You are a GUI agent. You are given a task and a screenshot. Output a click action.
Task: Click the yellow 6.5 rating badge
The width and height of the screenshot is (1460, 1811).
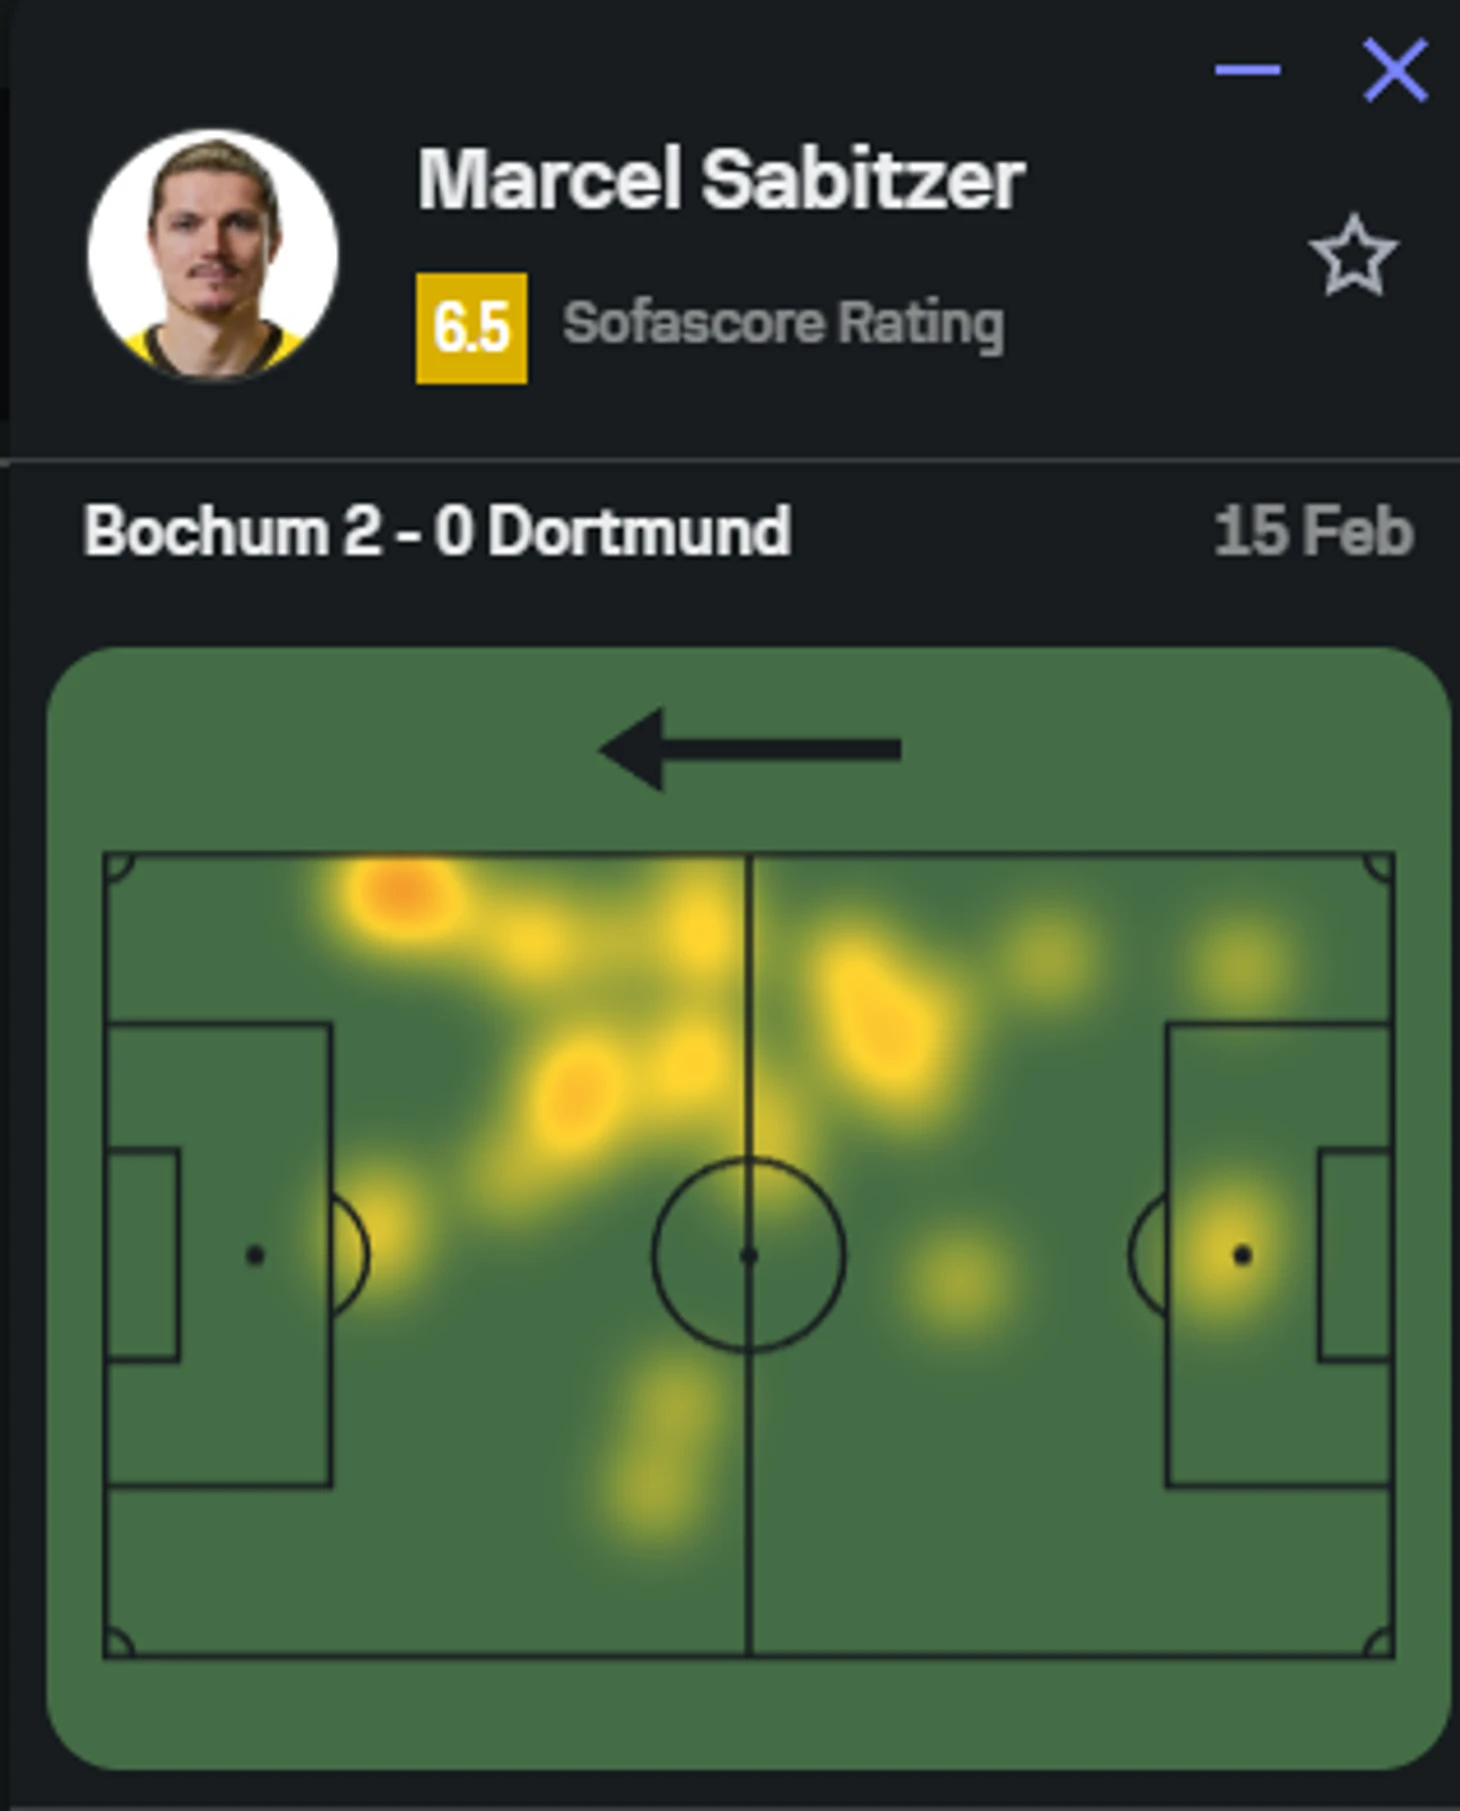[x=471, y=327]
